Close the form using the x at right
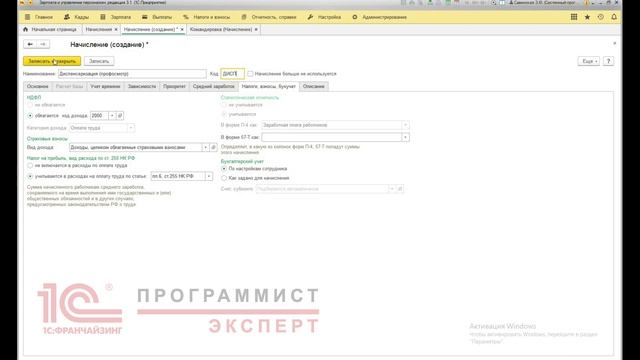Image resolution: width=640 pixels, height=360 pixels. (615, 43)
